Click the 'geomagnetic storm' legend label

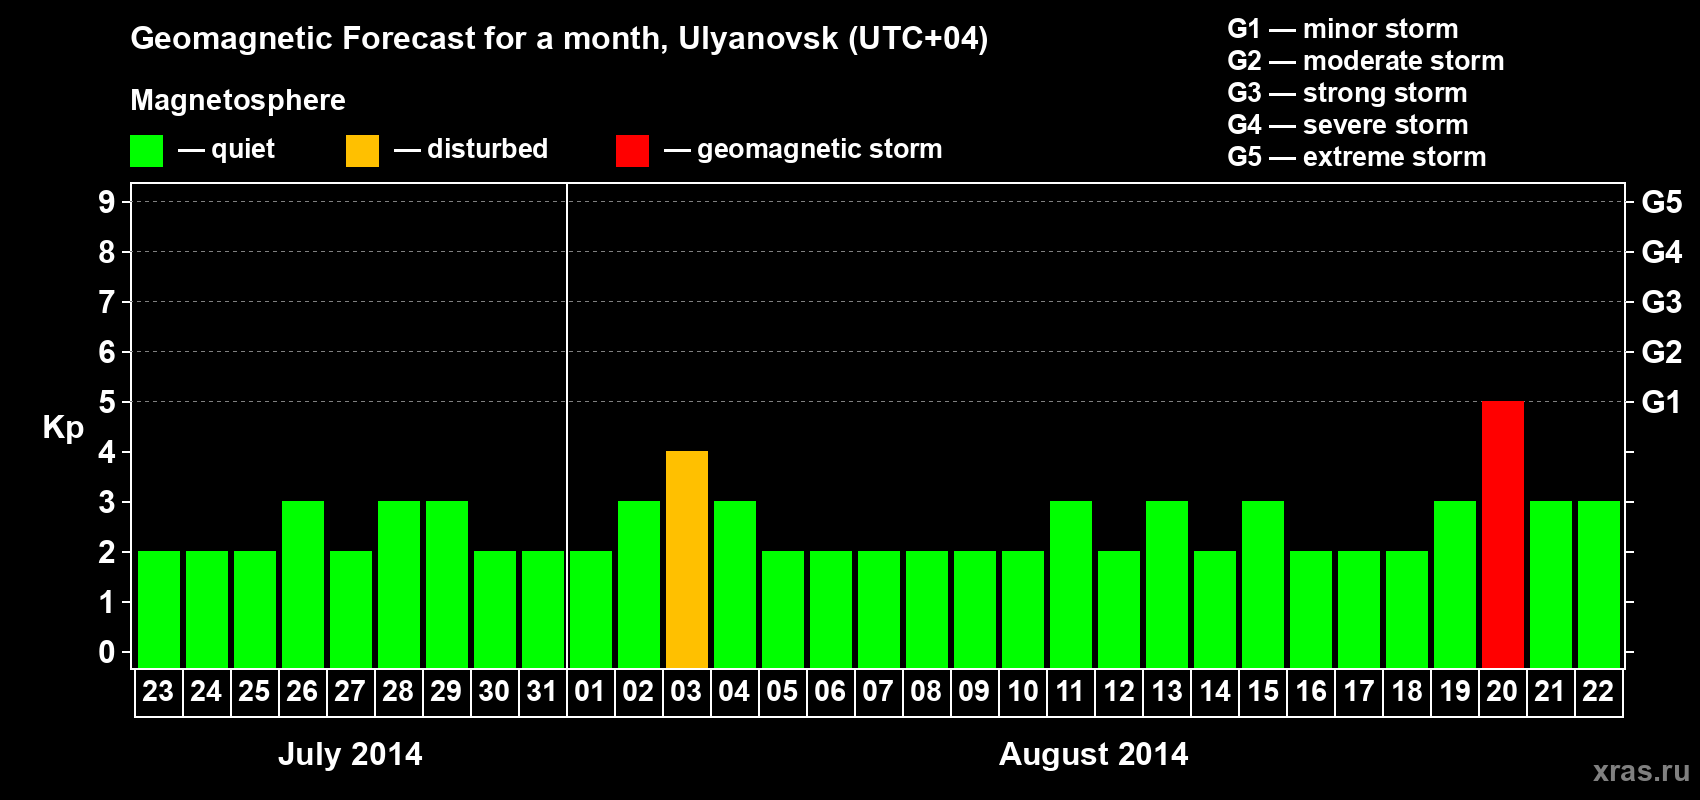click(x=819, y=149)
